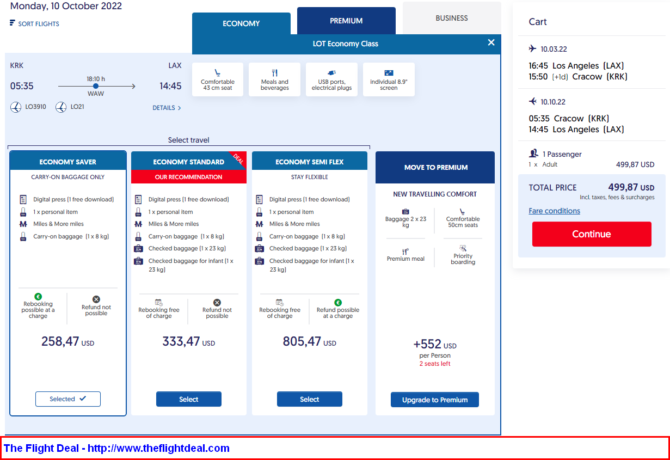This screenshot has height=460, width=670.
Task: Click the Move to Premium header
Action: pyautogui.click(x=435, y=167)
